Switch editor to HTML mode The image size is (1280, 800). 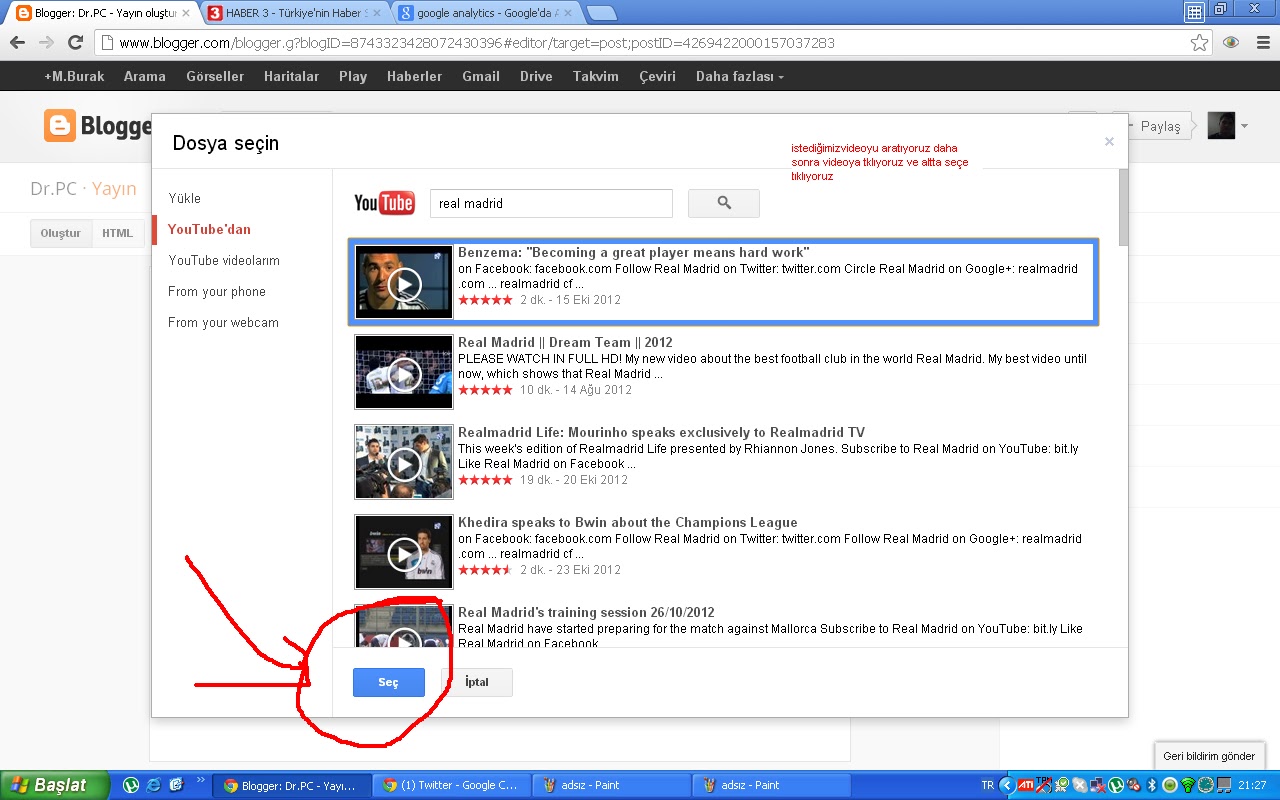click(117, 233)
